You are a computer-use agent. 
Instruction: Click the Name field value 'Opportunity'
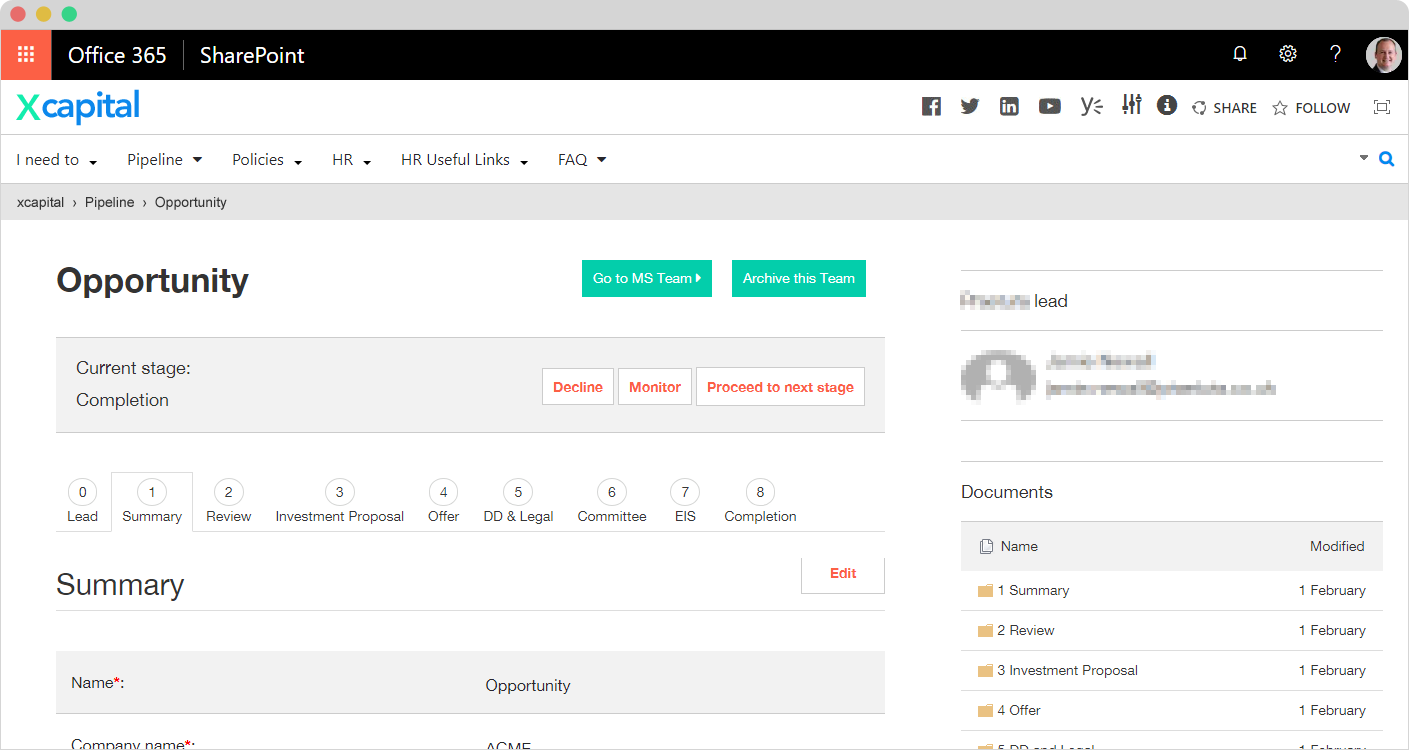point(528,685)
